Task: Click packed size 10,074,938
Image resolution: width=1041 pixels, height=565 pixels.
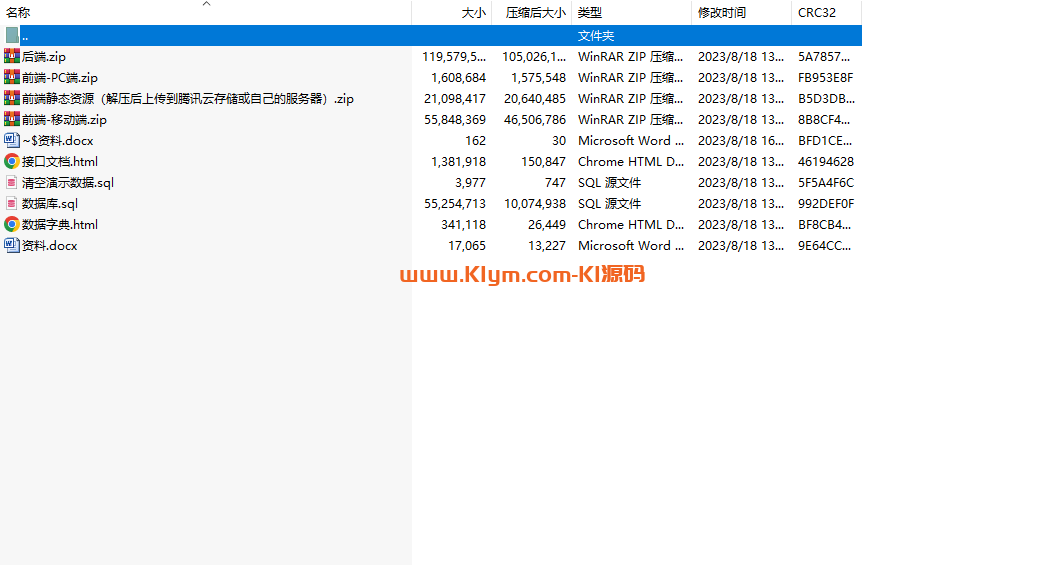Action: pos(535,204)
